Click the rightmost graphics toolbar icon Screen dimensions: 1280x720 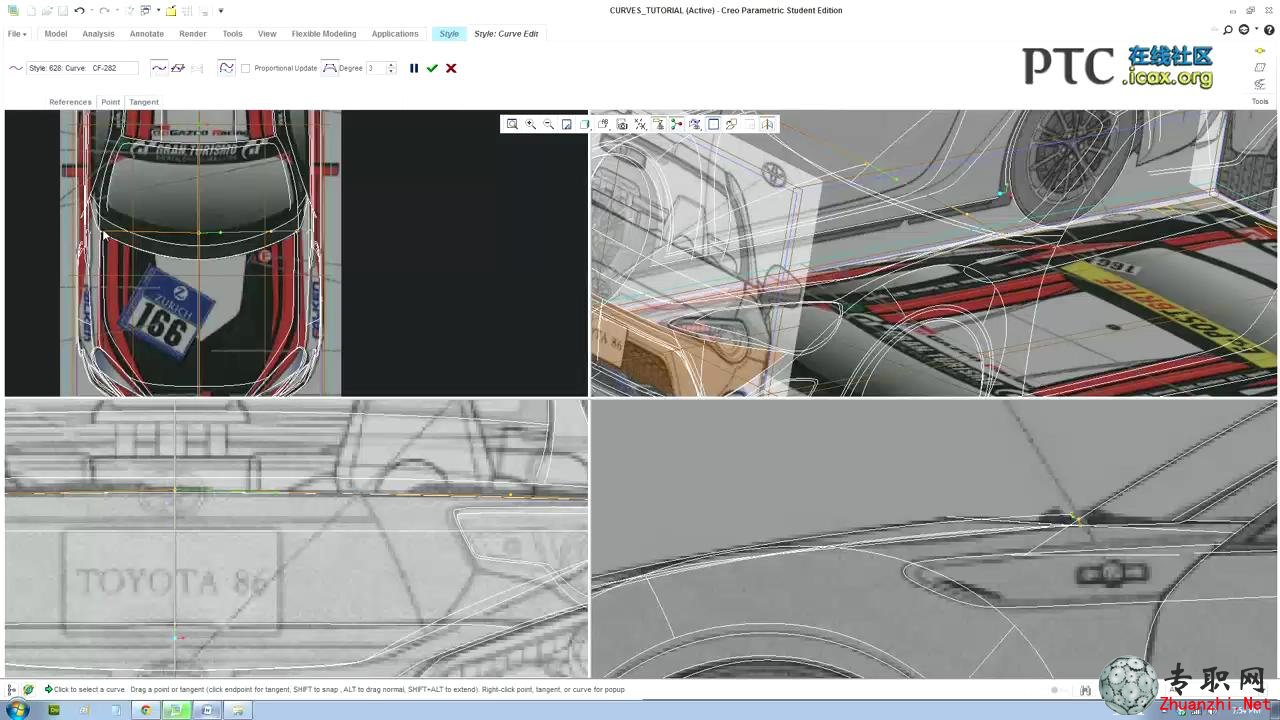(767, 124)
